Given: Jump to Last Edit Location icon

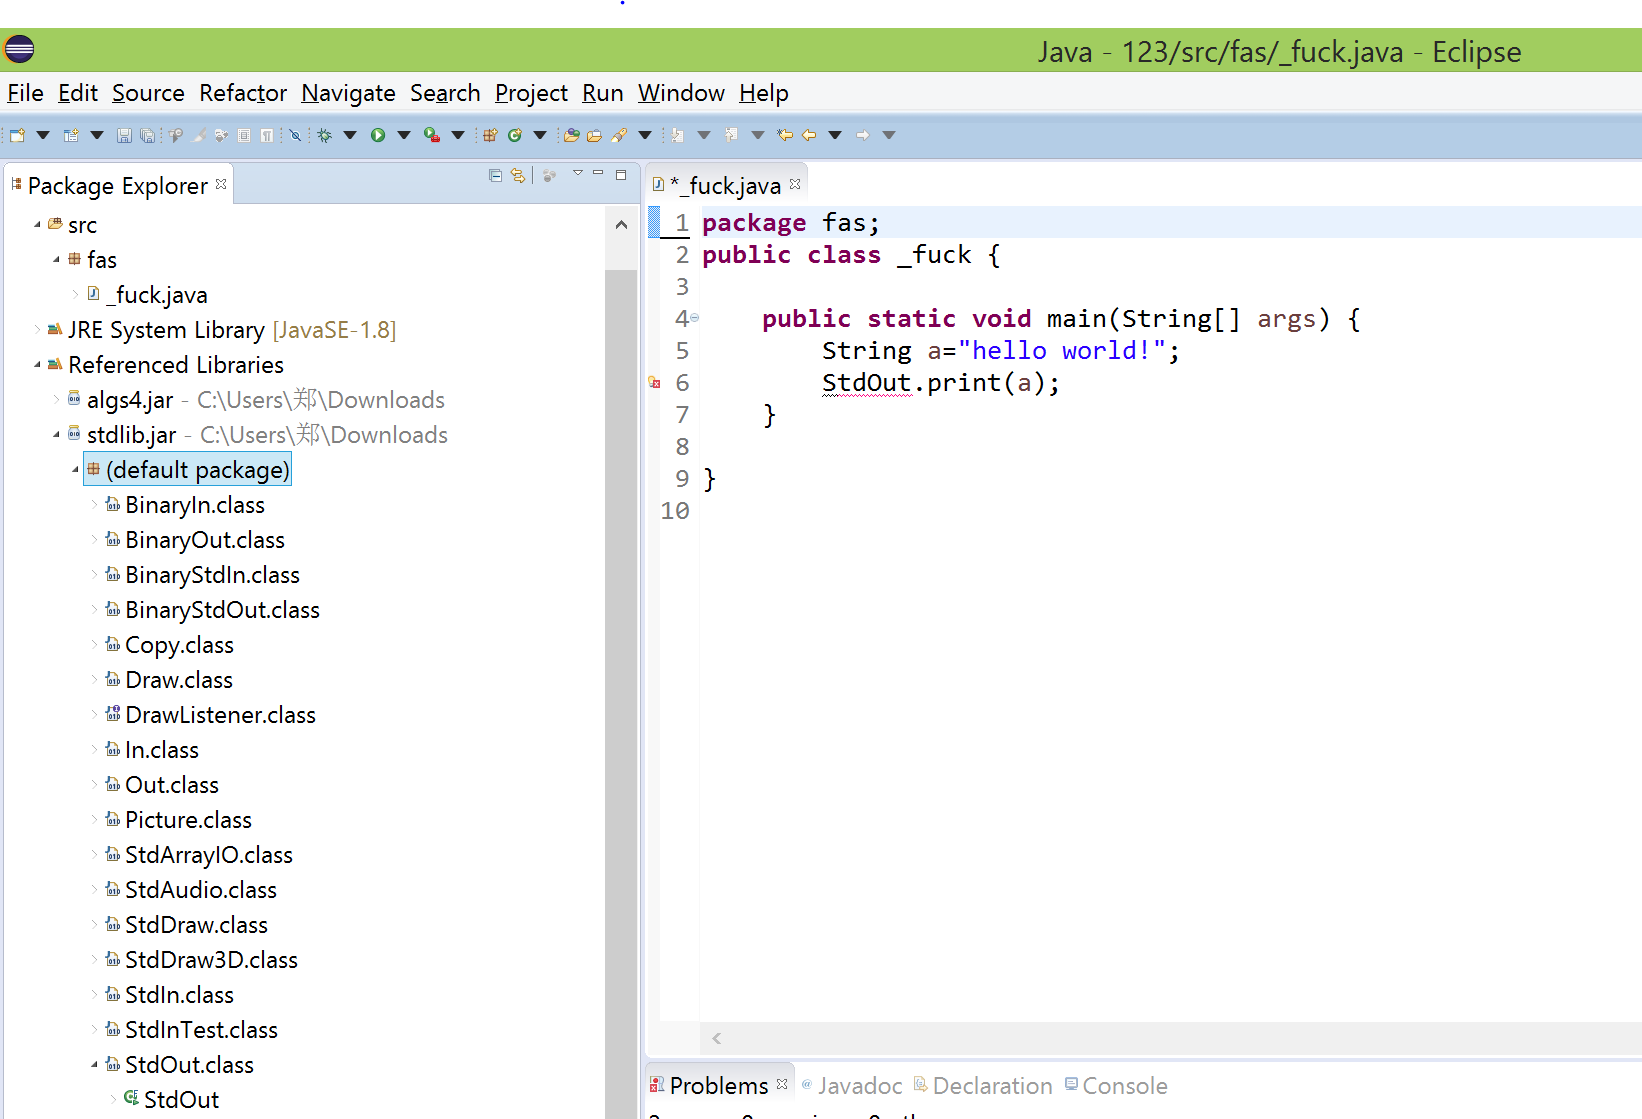Looking at the screenshot, I should pos(785,135).
